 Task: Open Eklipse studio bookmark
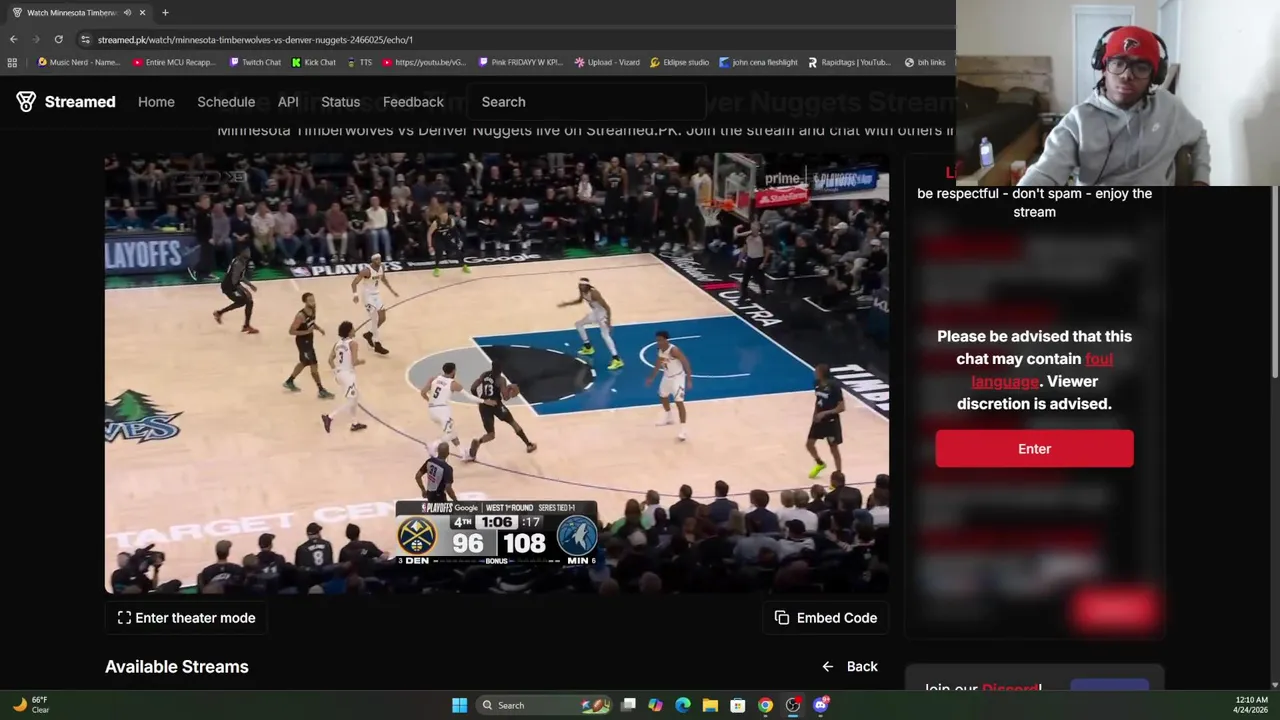[679, 62]
